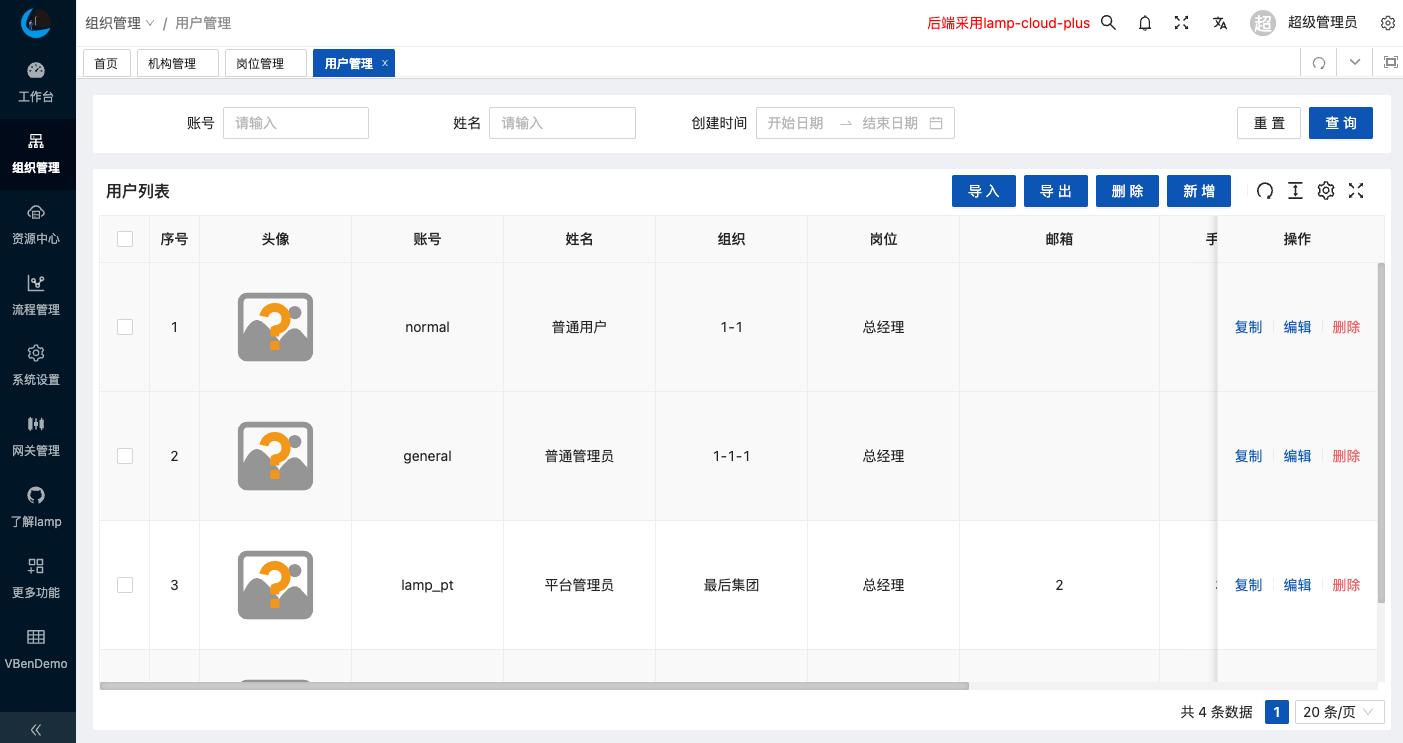Screen dimensions: 1403x743
Task: Open the table row-height adjustment icon
Action: (1295, 190)
